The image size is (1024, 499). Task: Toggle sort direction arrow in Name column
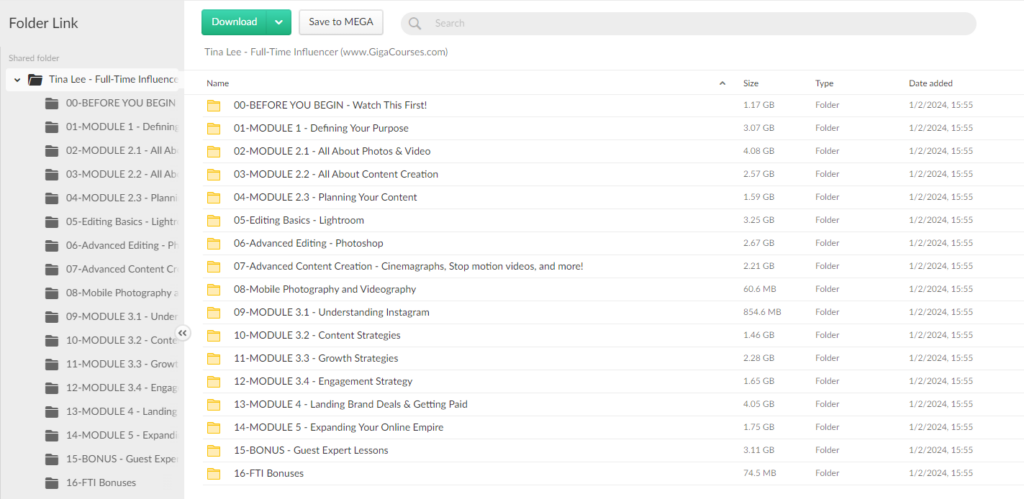click(x=722, y=83)
